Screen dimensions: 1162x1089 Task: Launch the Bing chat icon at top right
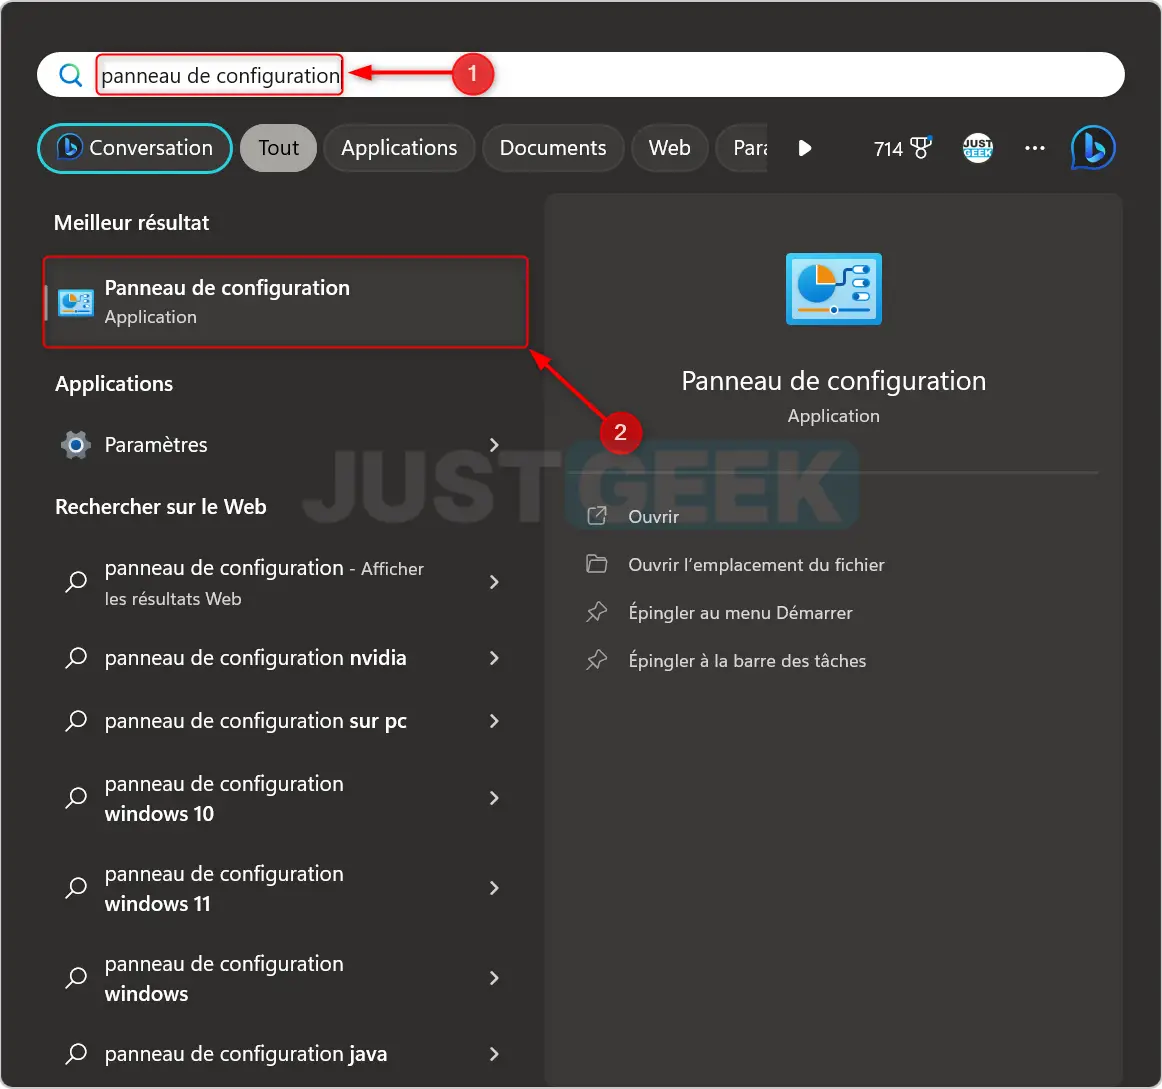(x=1093, y=148)
